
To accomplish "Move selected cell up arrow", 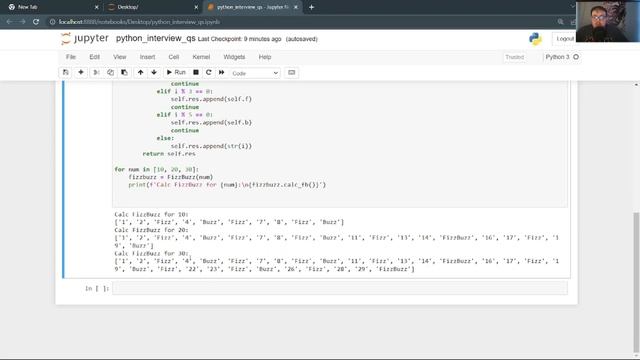I will click(x=140, y=73).
